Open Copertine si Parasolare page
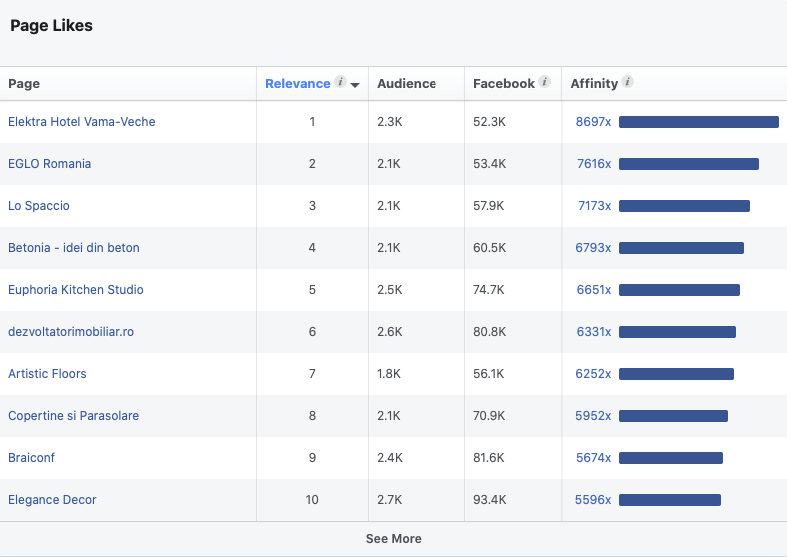Image resolution: width=787 pixels, height=557 pixels. tap(74, 416)
